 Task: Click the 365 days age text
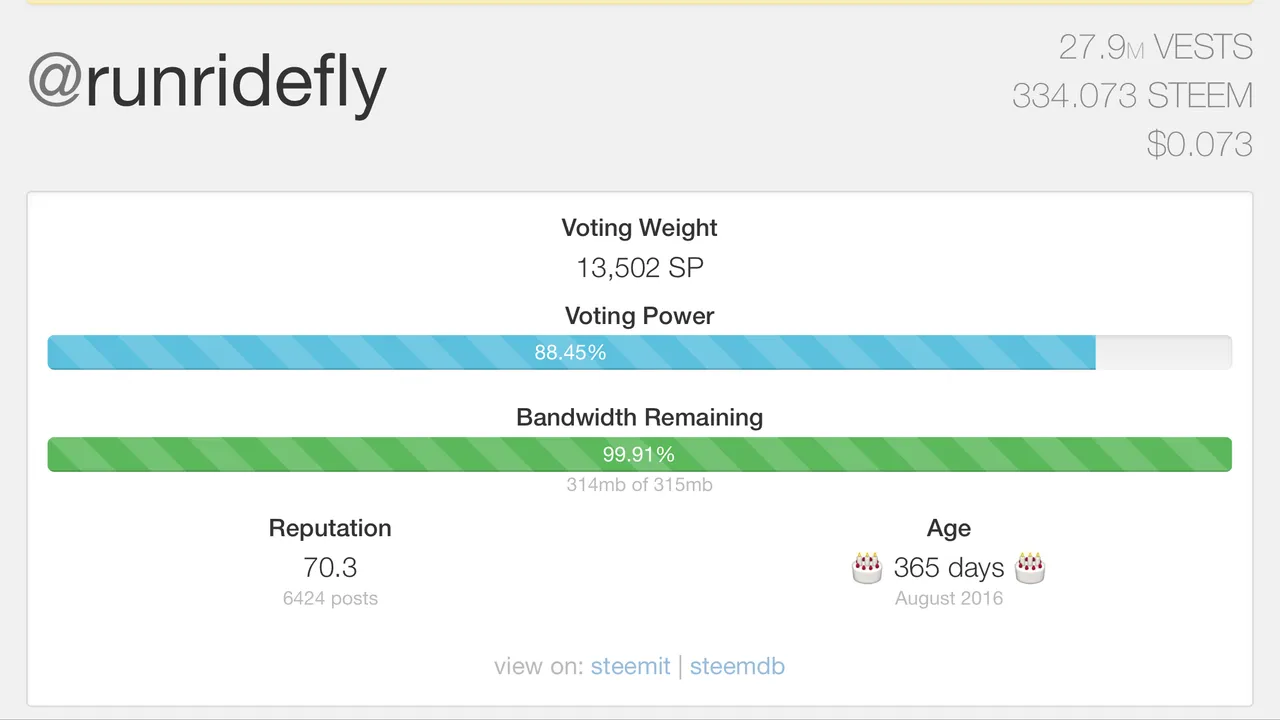tap(948, 568)
